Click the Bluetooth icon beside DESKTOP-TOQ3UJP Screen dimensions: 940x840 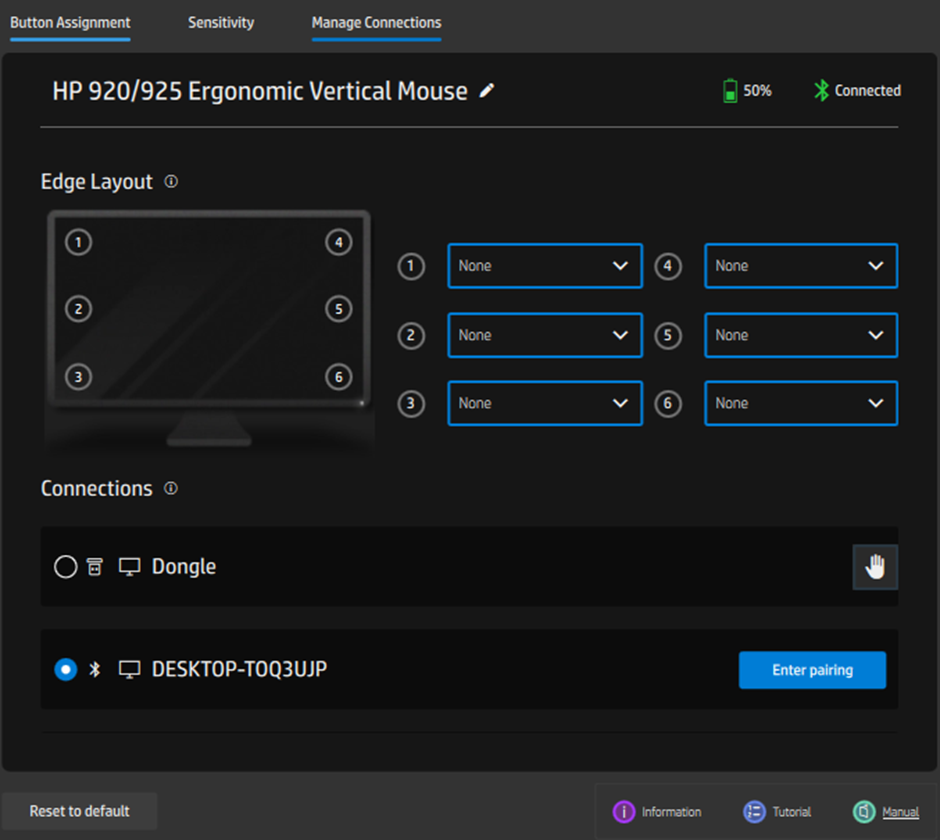[x=95, y=669]
